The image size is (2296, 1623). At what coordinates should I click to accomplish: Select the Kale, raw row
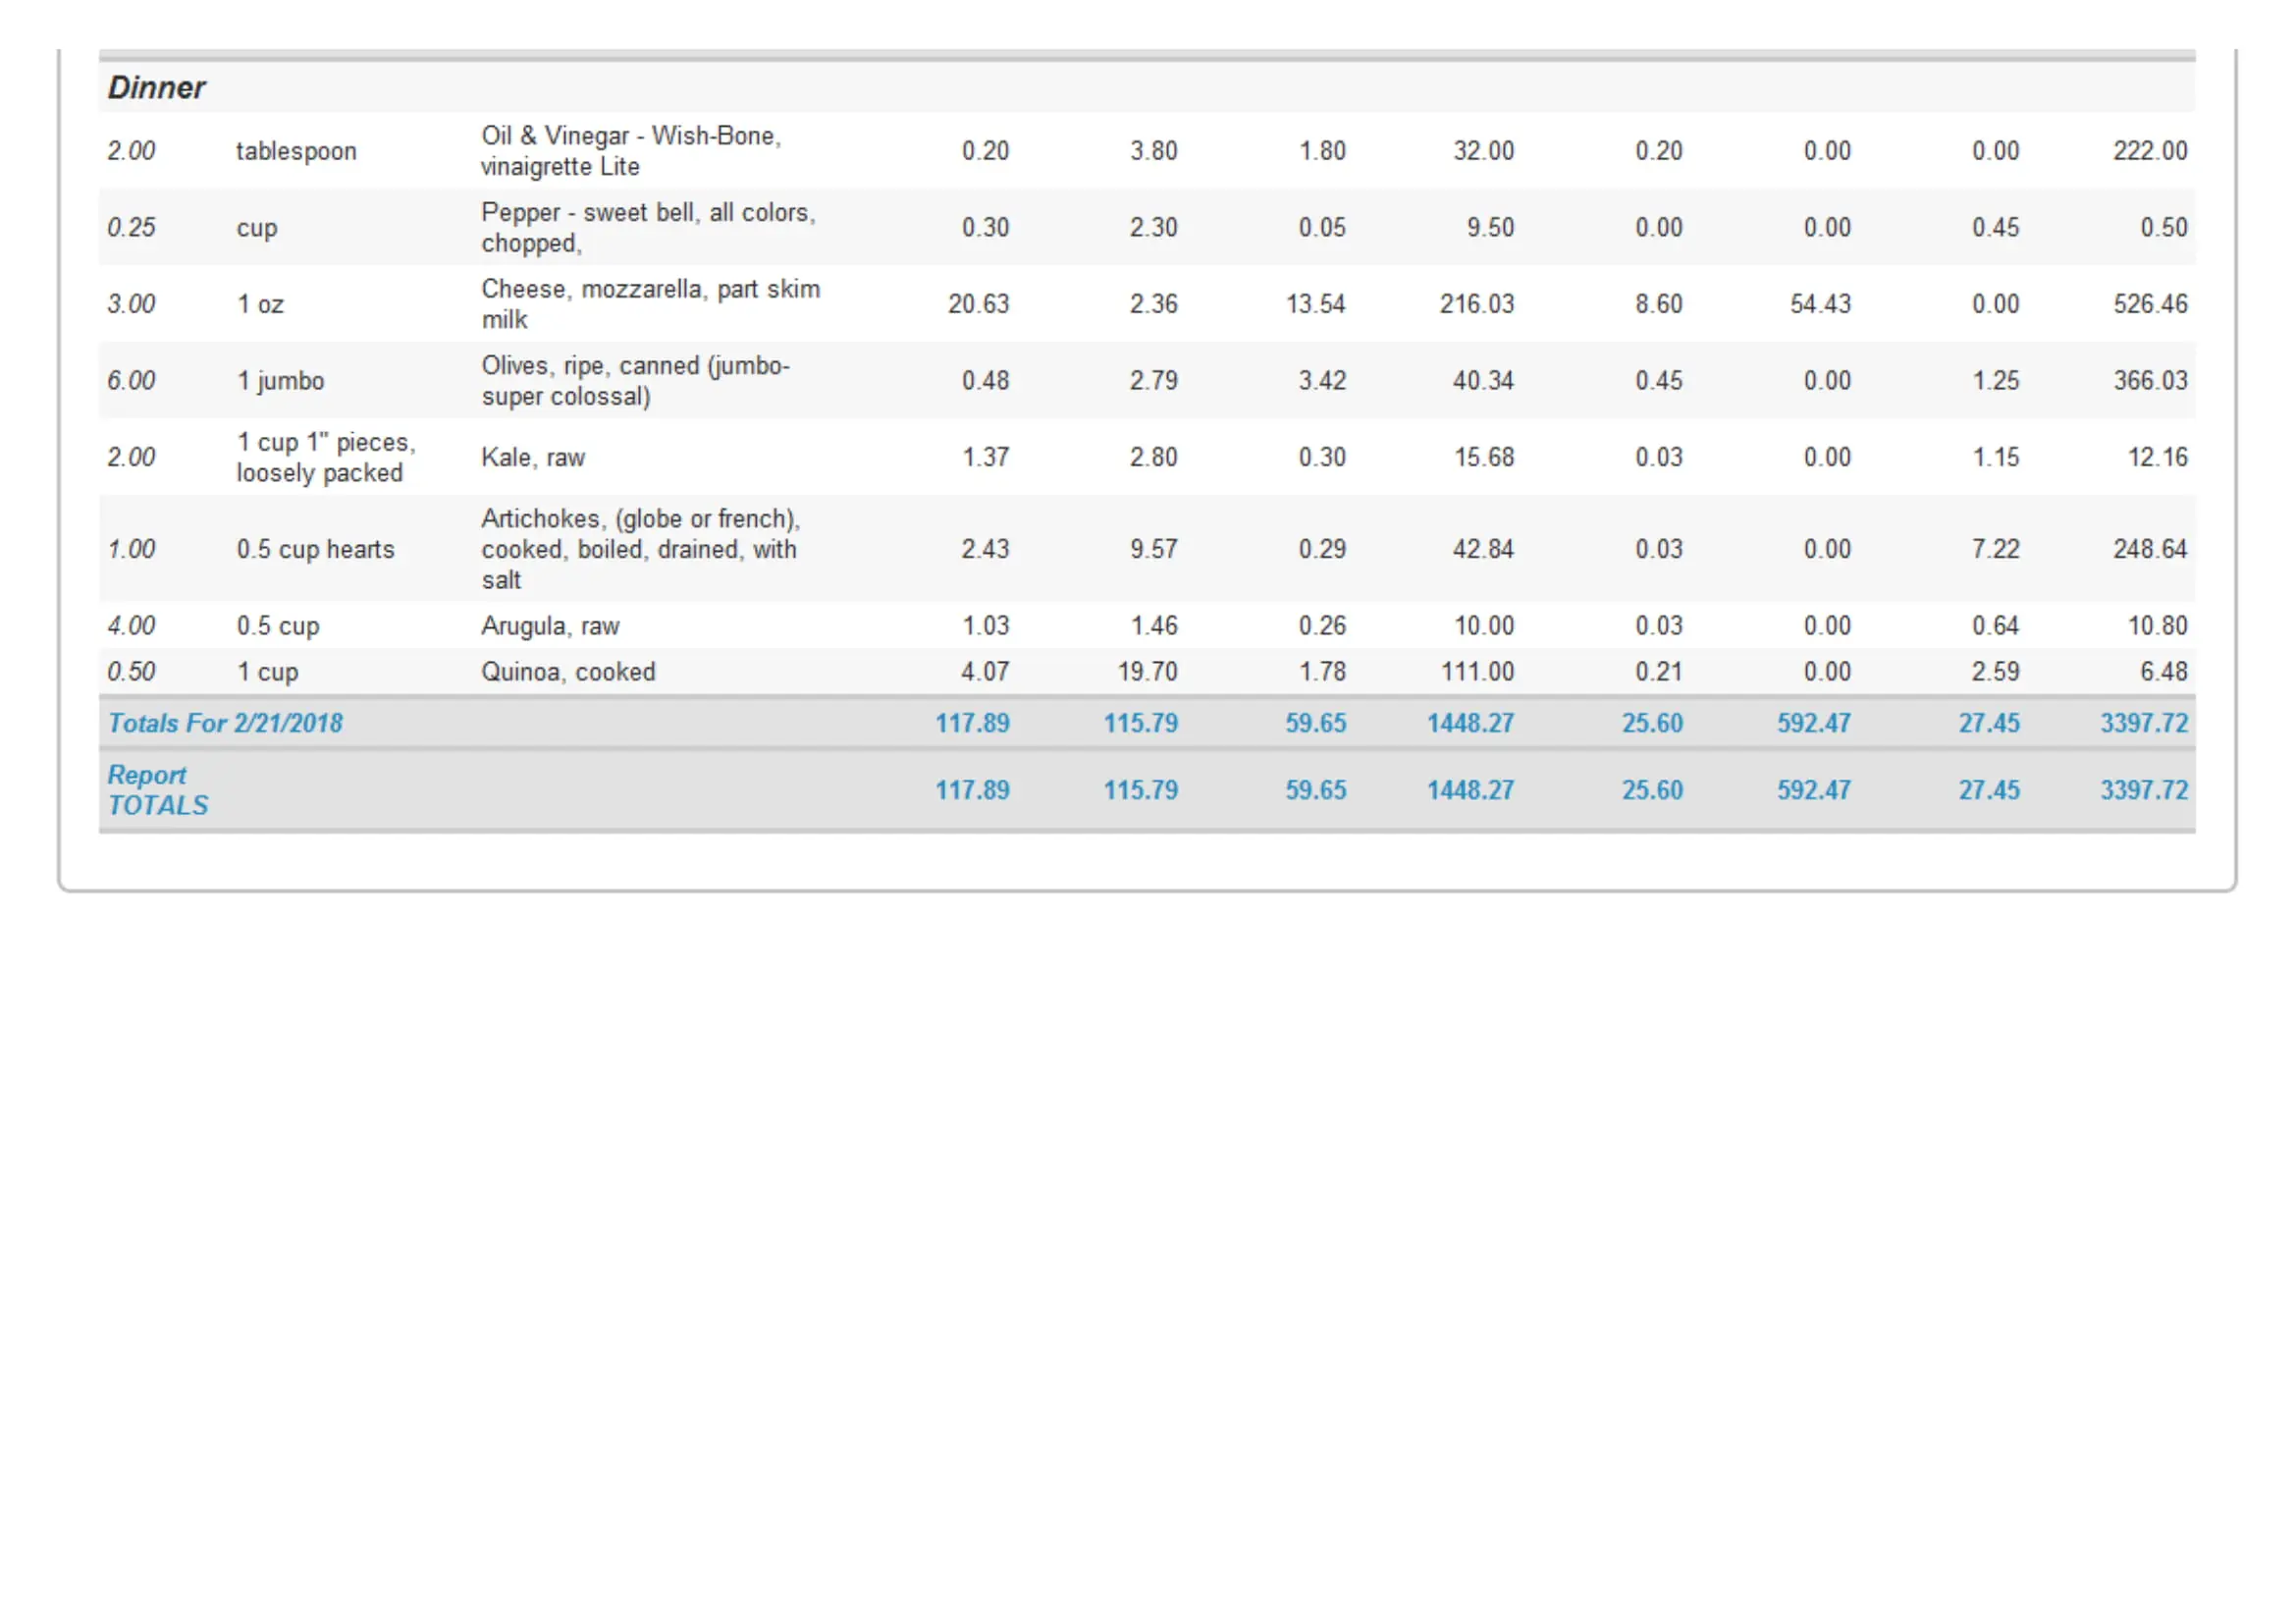tap(533, 457)
